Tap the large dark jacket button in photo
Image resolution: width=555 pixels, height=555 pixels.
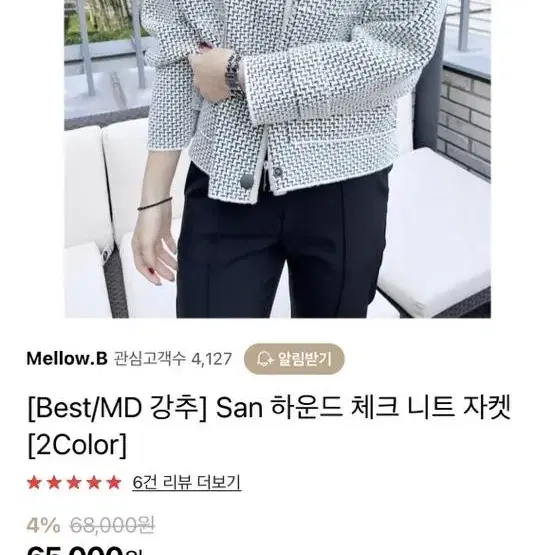pos(246,181)
